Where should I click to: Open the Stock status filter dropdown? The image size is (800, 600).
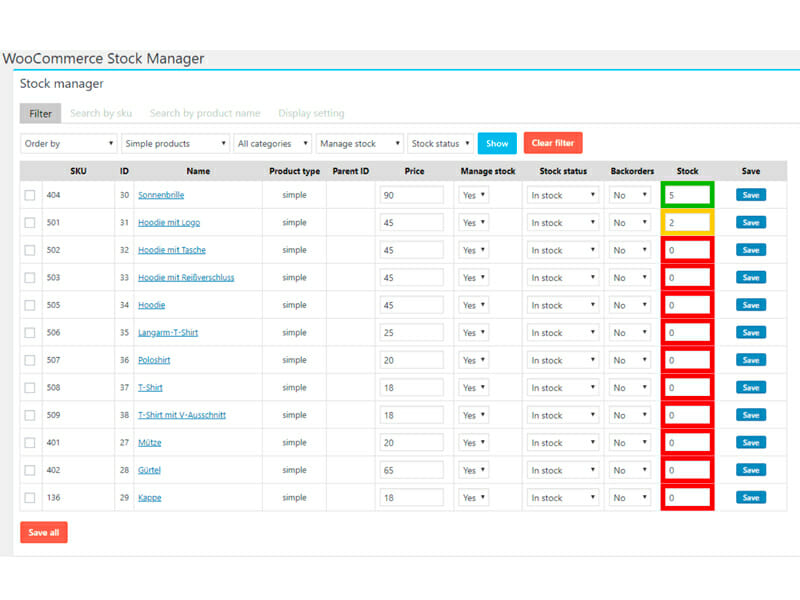coord(440,144)
